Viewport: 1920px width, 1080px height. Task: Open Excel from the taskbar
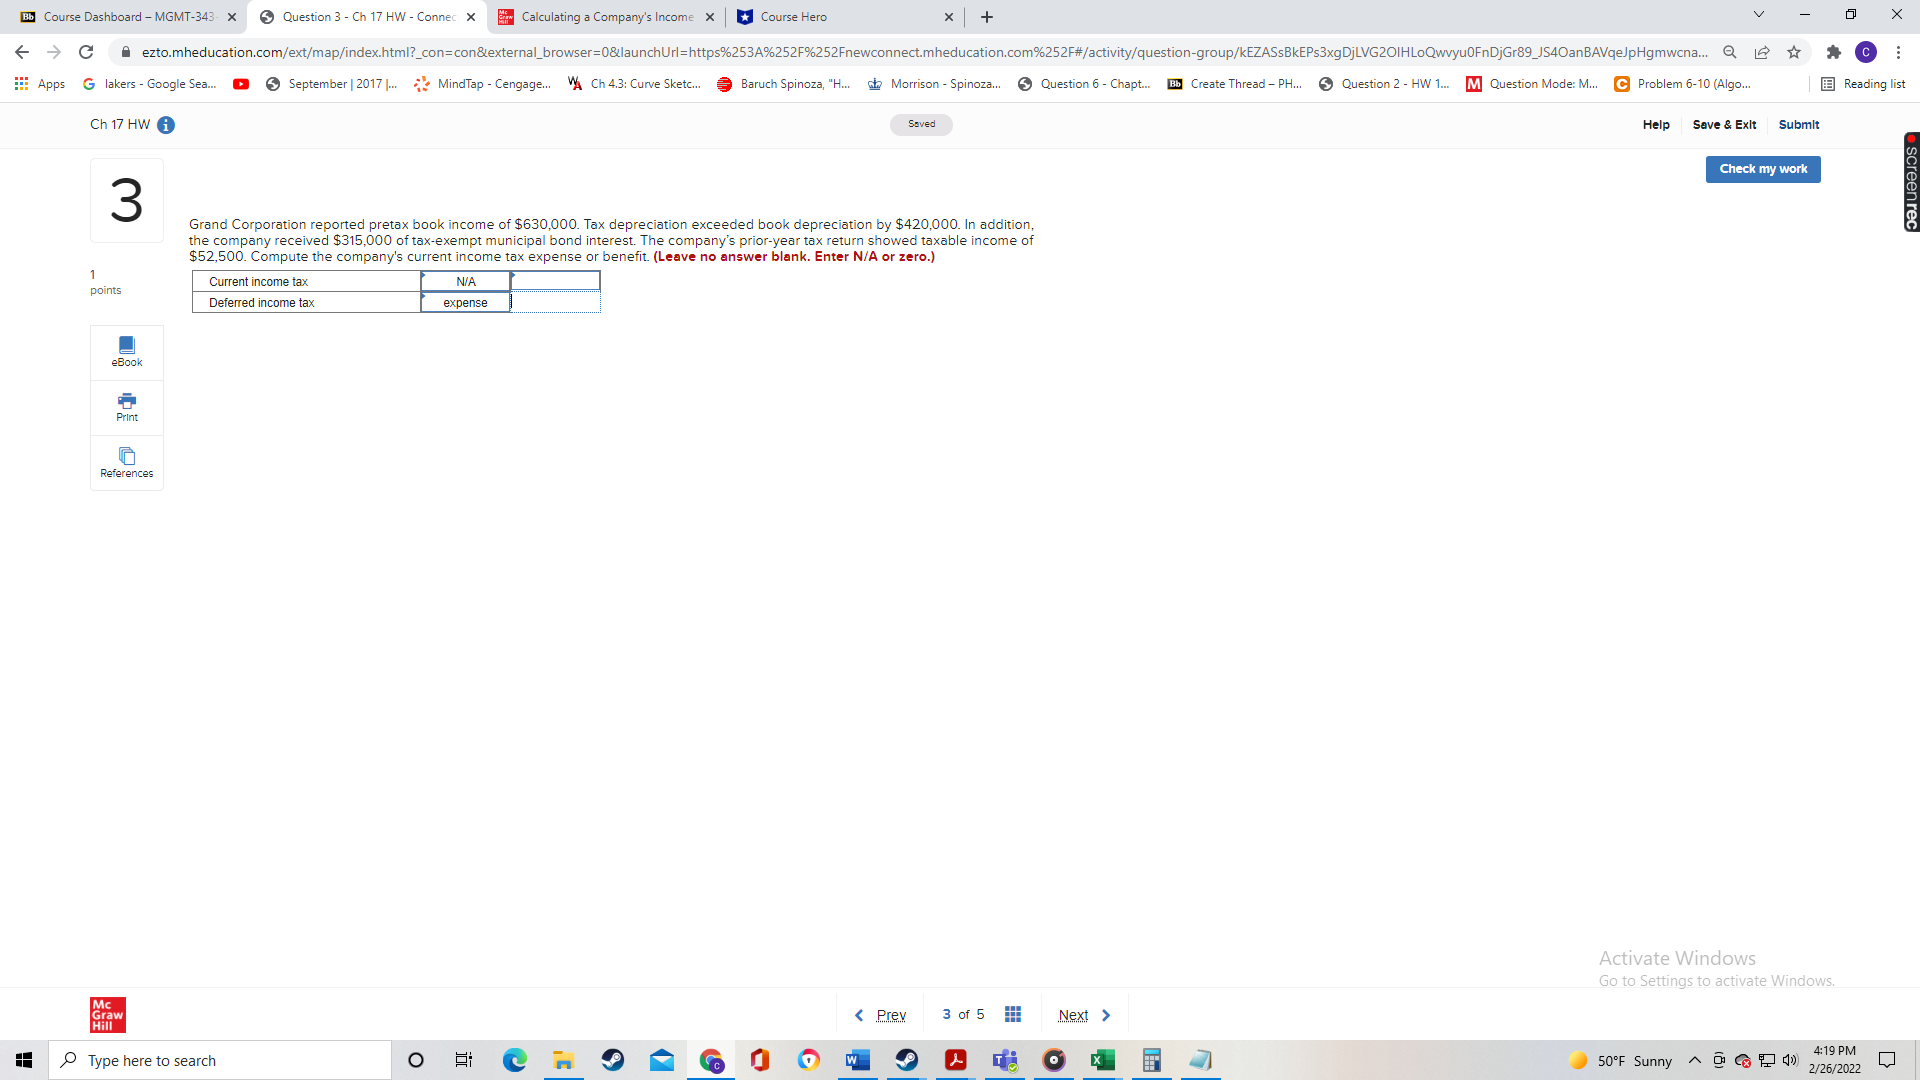pyautogui.click(x=1103, y=1060)
